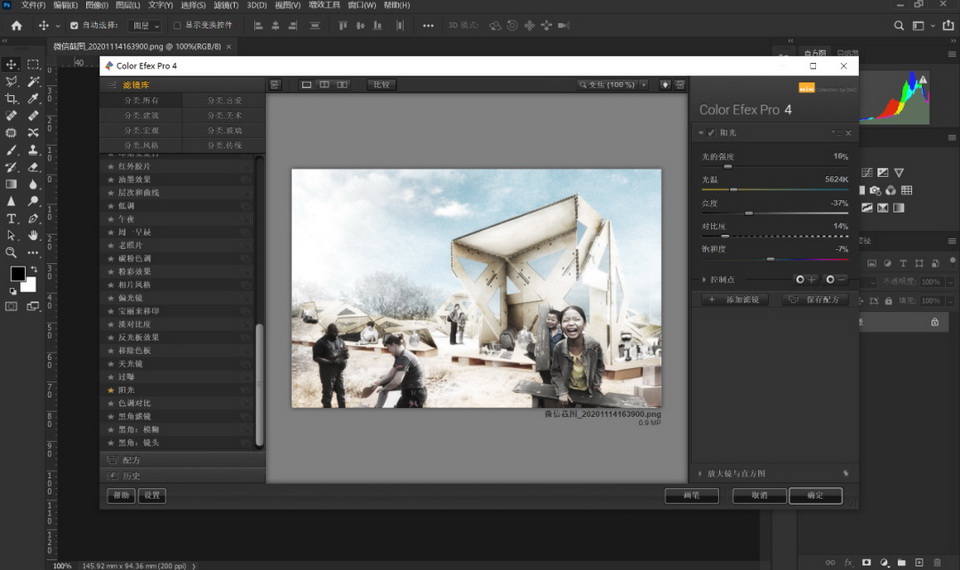This screenshot has height=570, width=960.
Task: Adjust the 光温 slider
Action: [734, 189]
